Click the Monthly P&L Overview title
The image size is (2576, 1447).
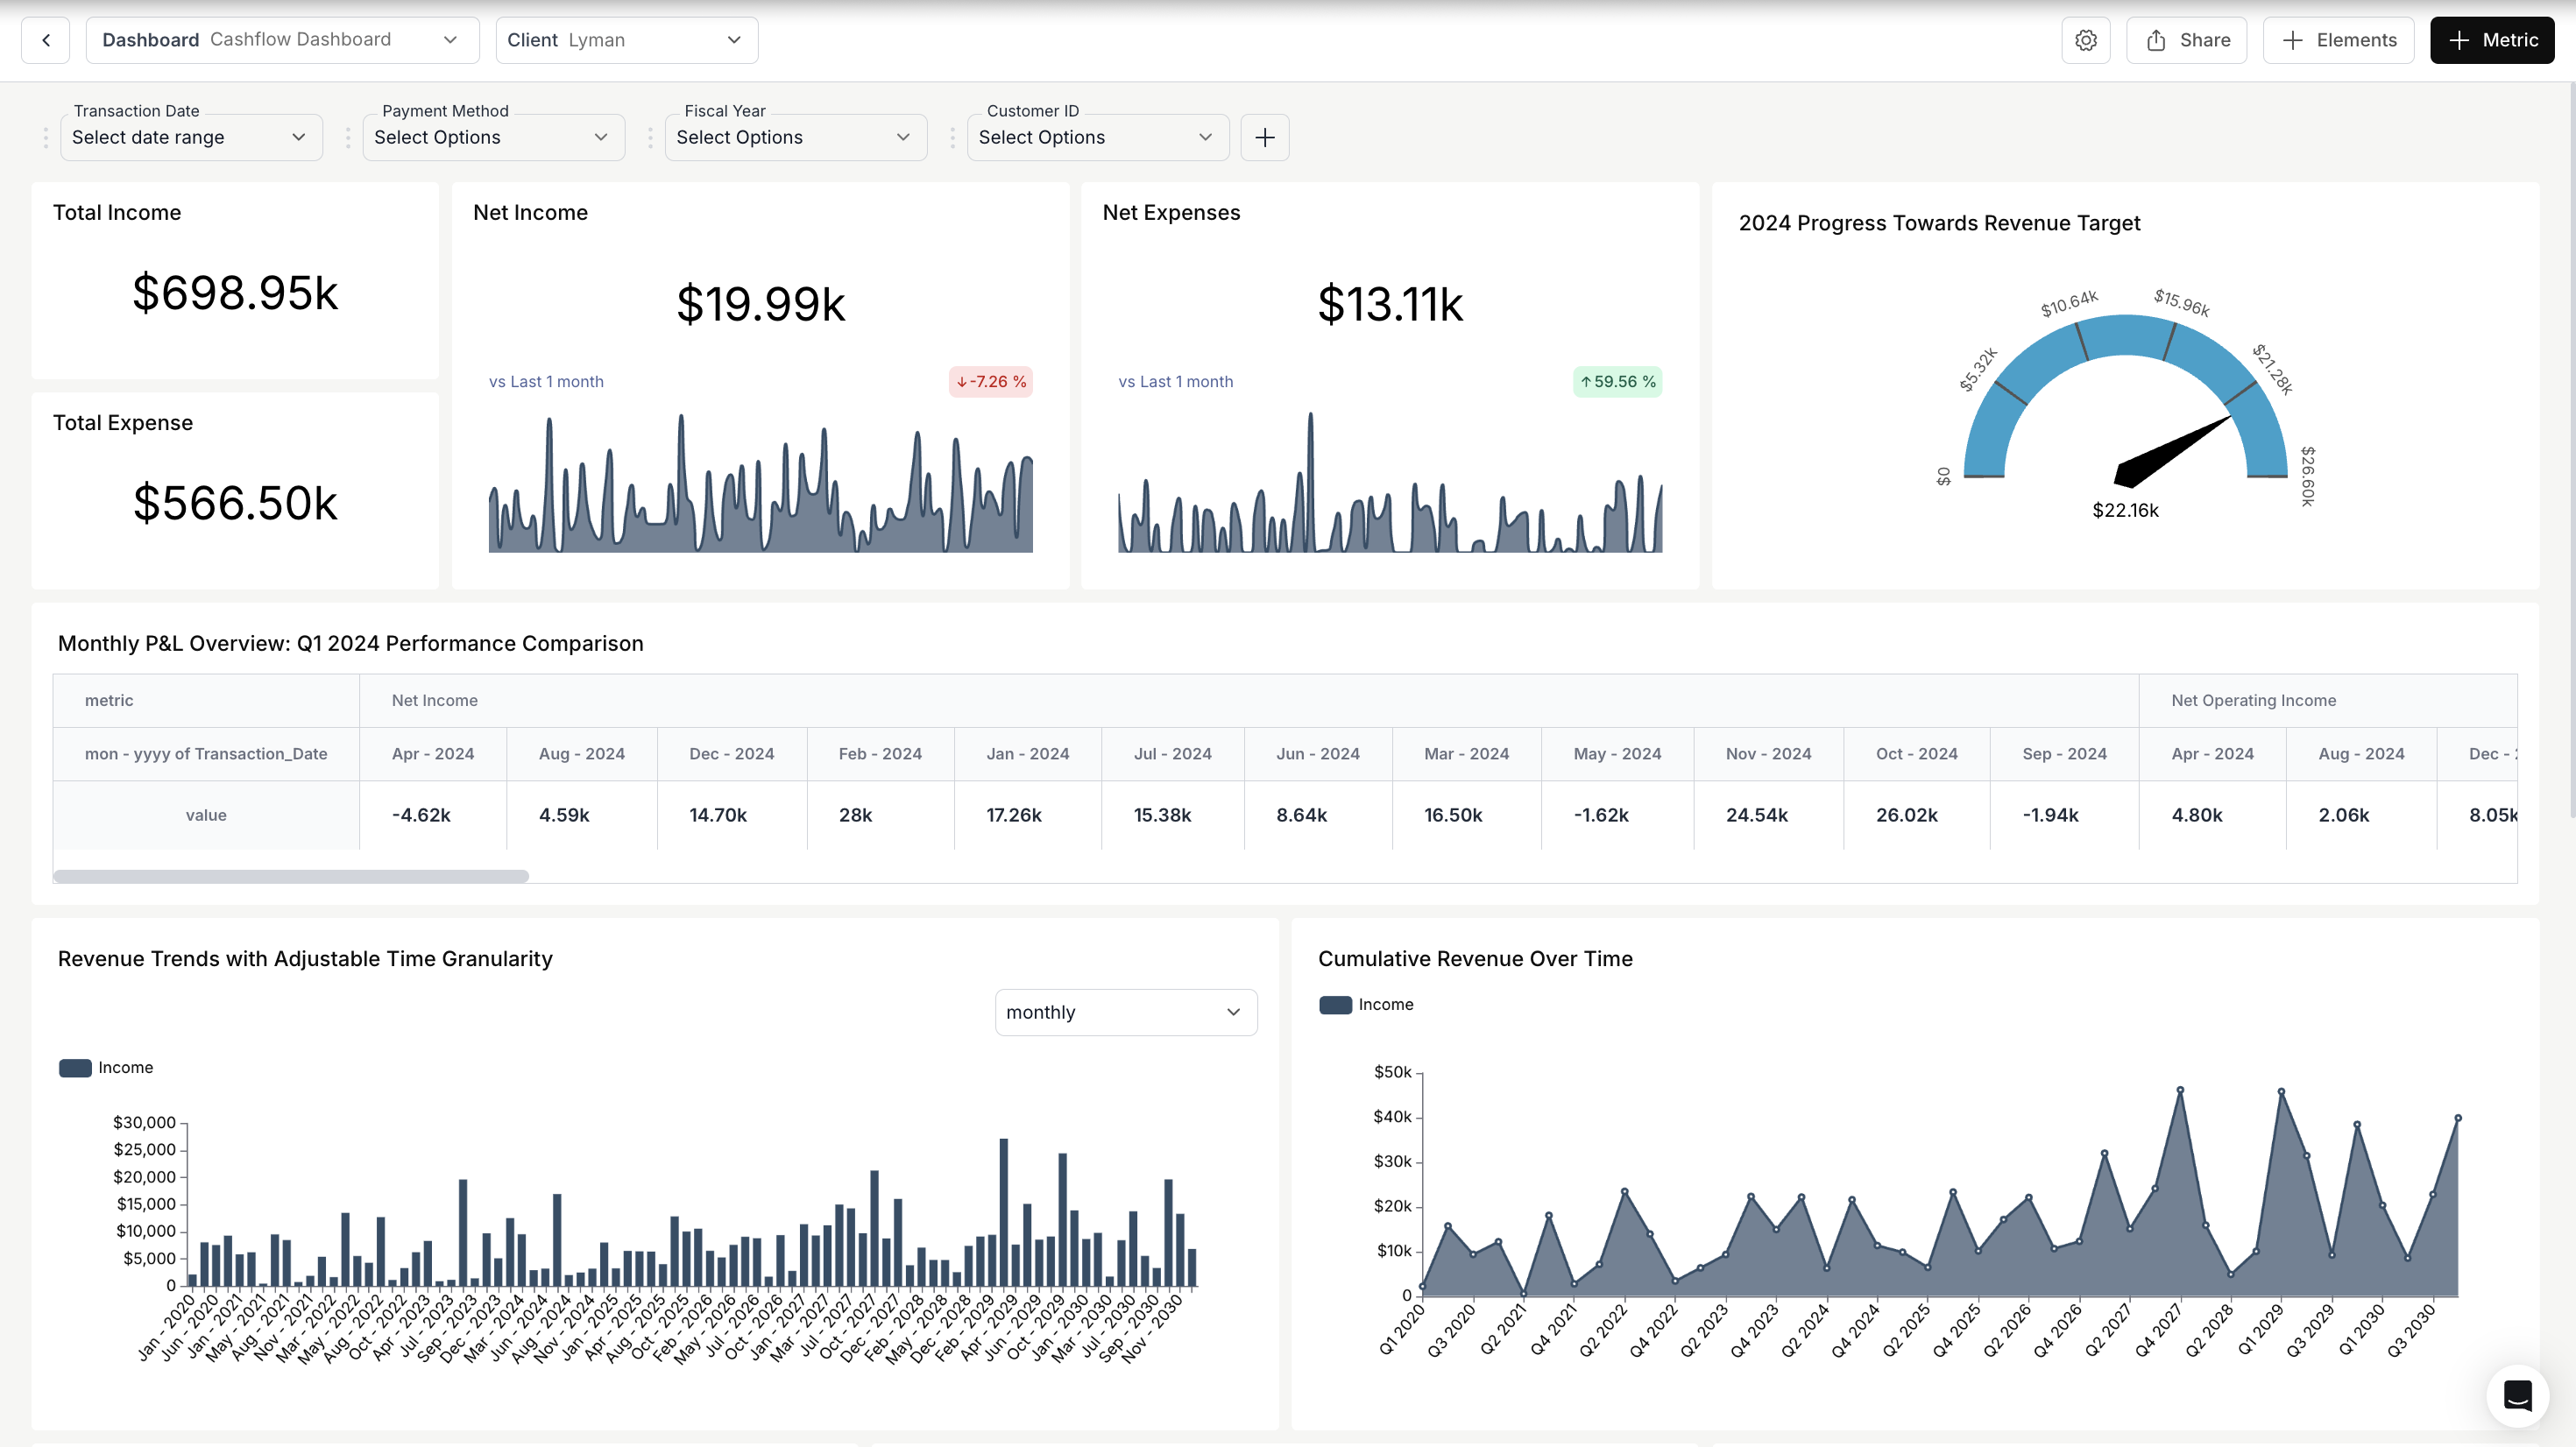[x=350, y=643]
